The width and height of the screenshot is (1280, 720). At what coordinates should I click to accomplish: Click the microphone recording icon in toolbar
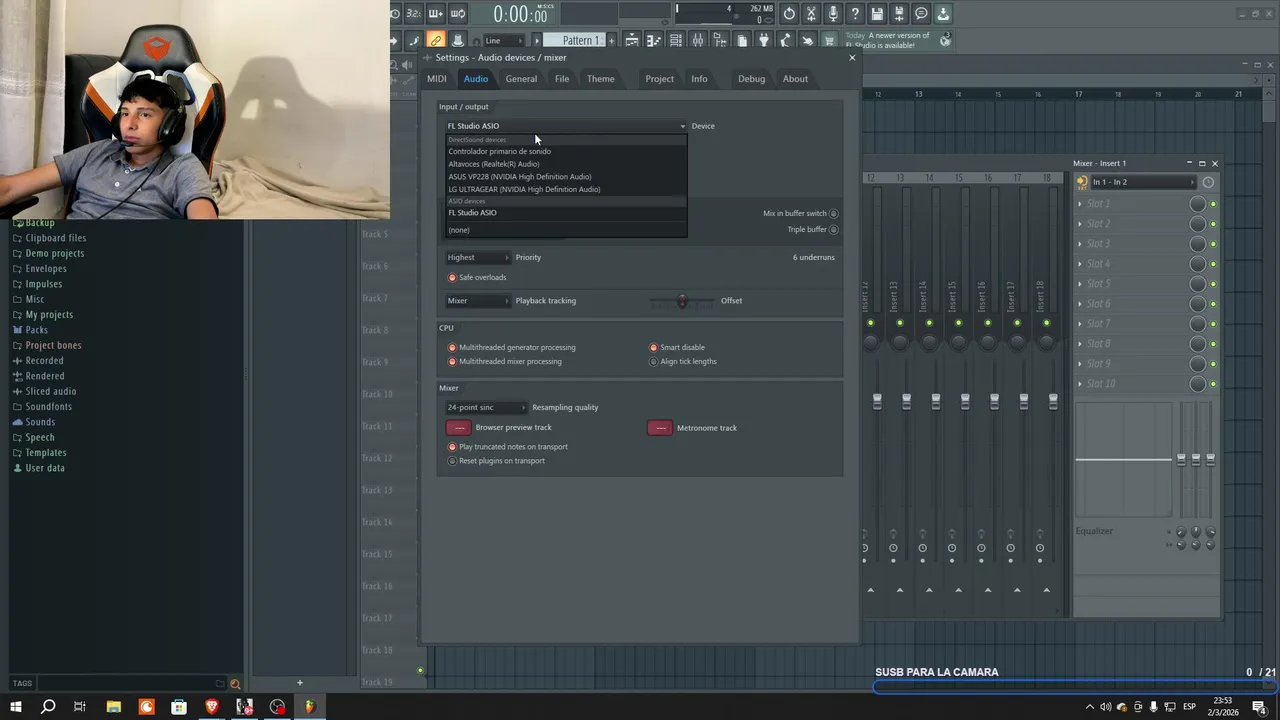point(833,14)
